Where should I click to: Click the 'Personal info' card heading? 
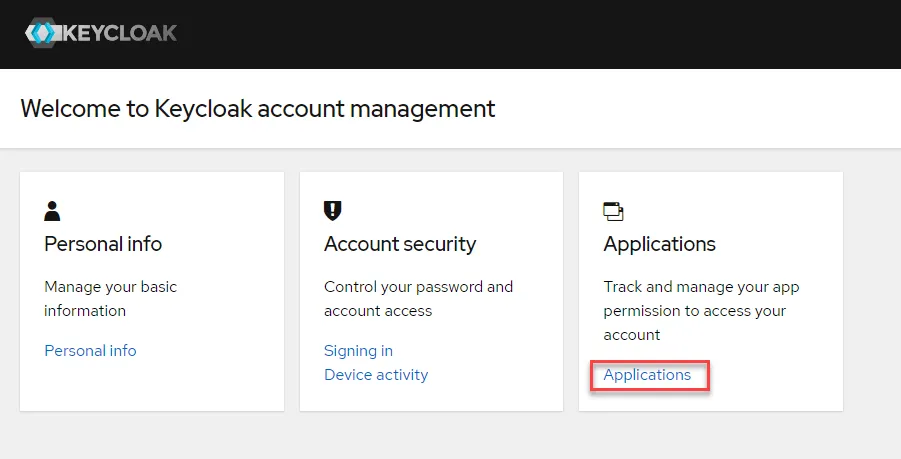(x=103, y=244)
